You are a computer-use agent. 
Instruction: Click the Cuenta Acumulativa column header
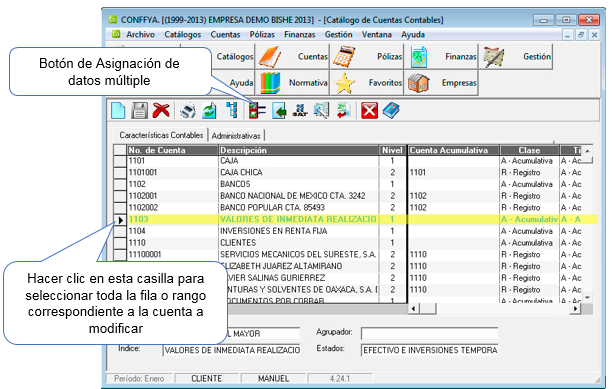pos(454,150)
